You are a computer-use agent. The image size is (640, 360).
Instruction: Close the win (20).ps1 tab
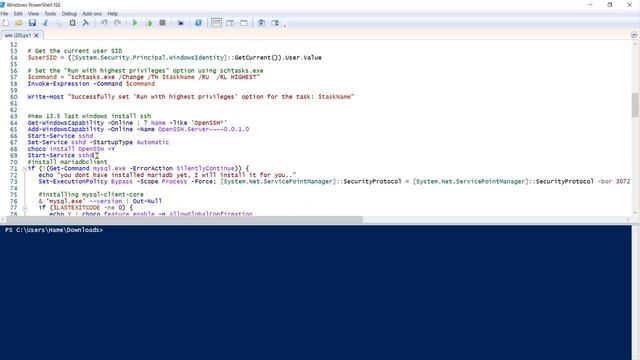[x=36, y=35]
